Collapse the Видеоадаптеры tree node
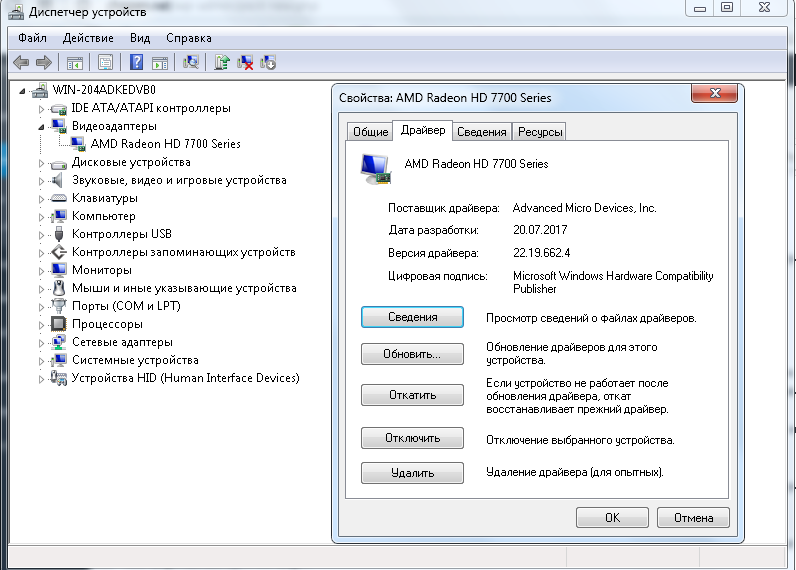 pos(42,126)
